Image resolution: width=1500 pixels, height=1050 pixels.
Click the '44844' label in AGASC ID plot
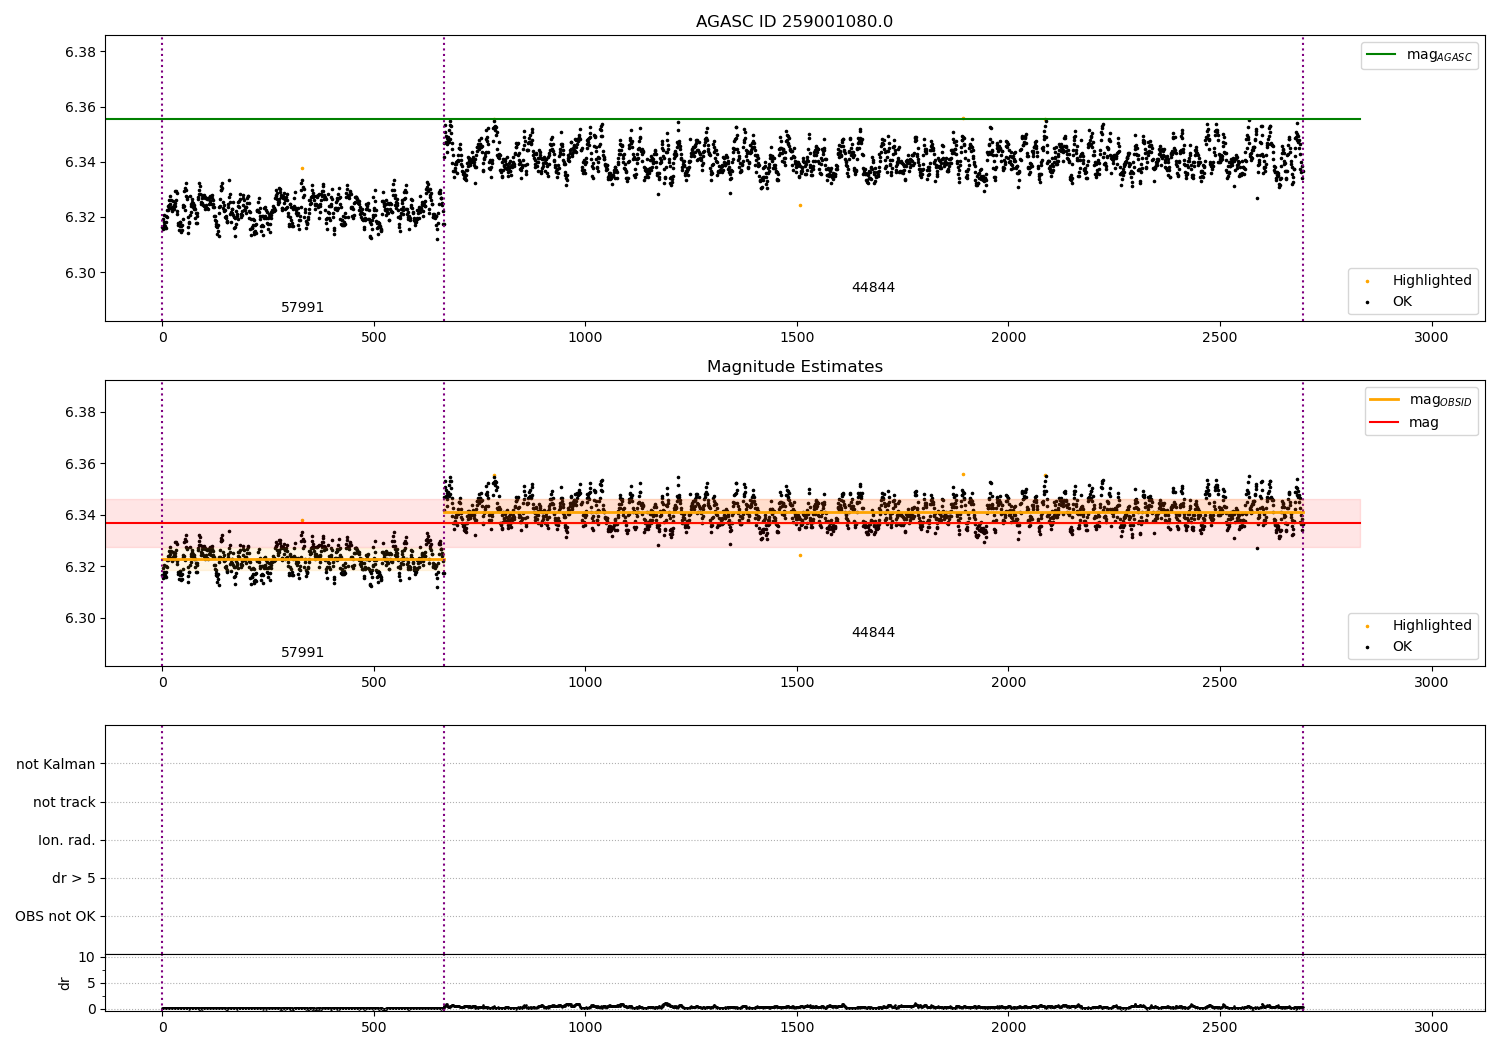pyautogui.click(x=873, y=288)
